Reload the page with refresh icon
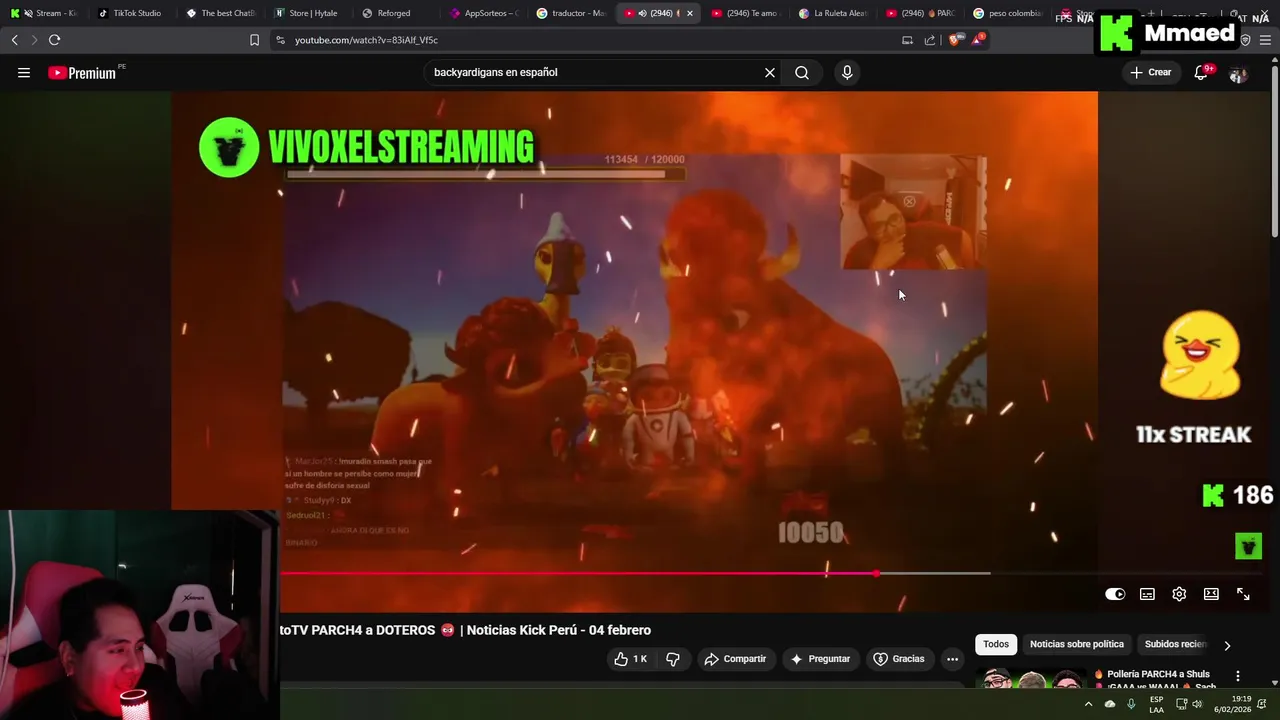This screenshot has width=1280, height=720. 54,40
